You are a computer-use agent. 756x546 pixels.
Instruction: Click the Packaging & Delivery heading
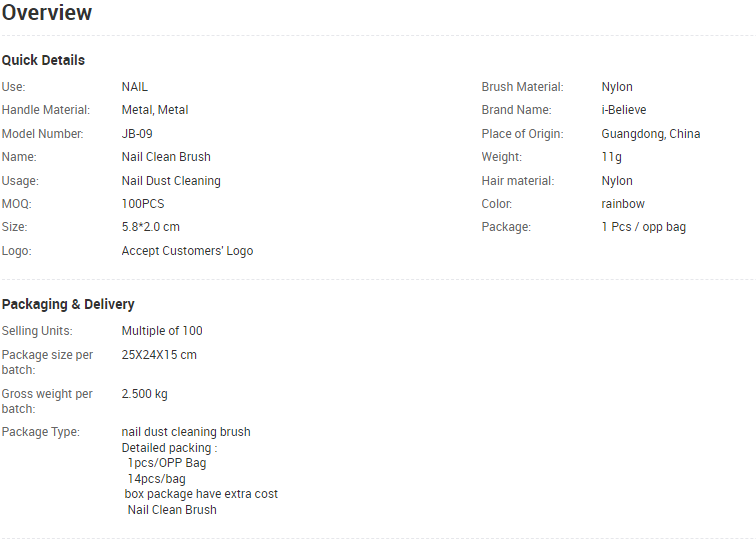(x=68, y=304)
